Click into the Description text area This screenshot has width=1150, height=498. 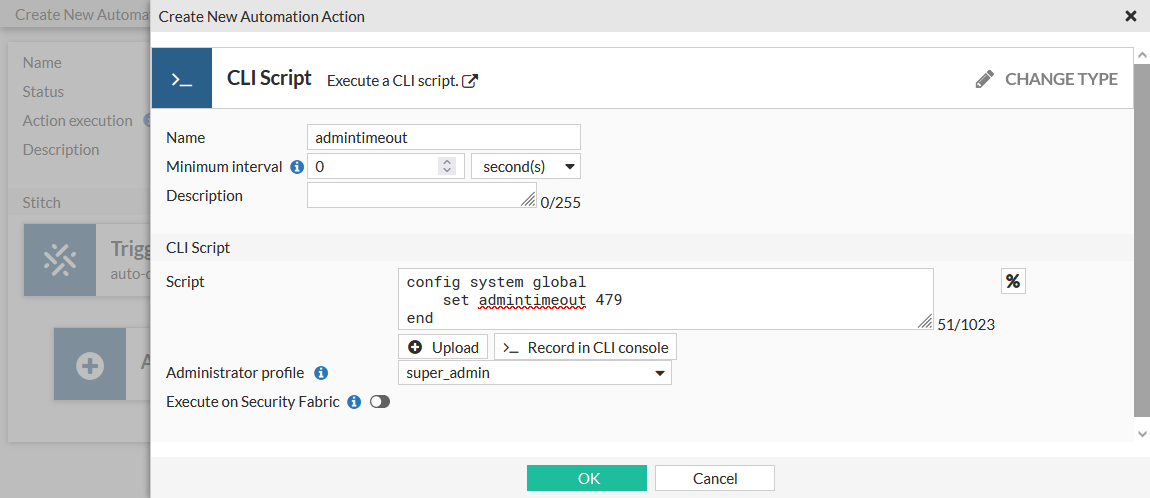[421, 195]
